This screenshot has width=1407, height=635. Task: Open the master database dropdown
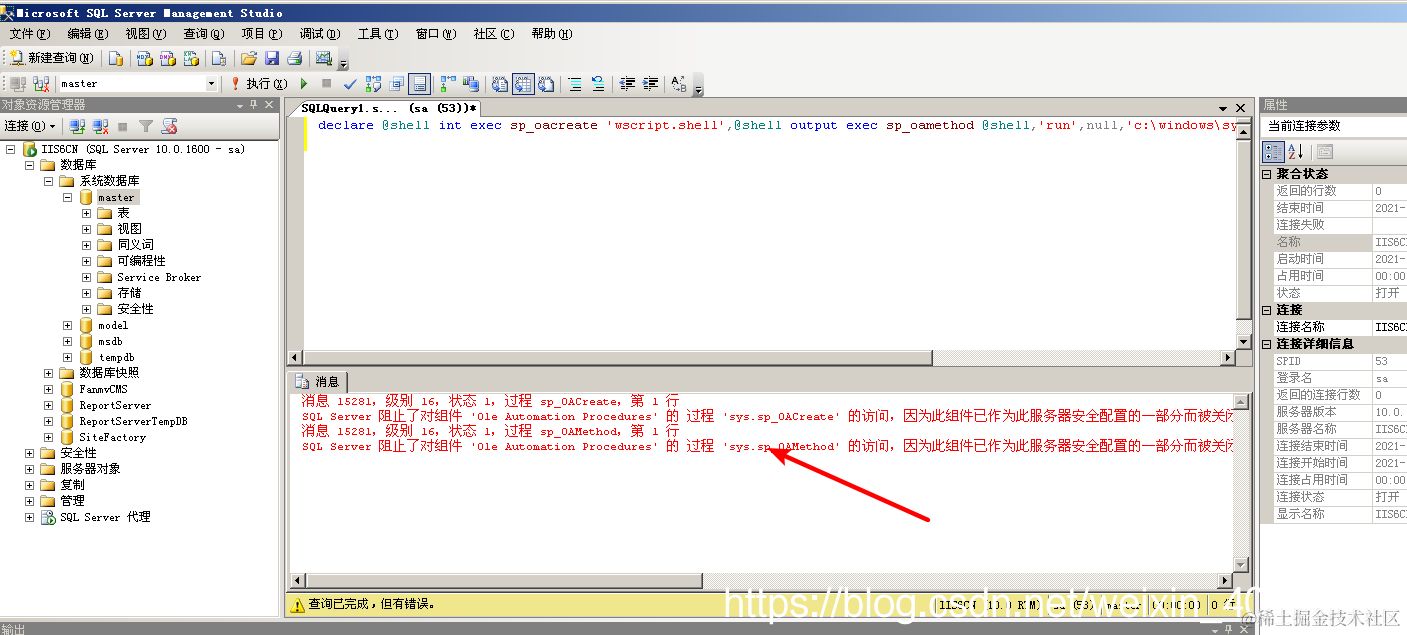pos(211,84)
